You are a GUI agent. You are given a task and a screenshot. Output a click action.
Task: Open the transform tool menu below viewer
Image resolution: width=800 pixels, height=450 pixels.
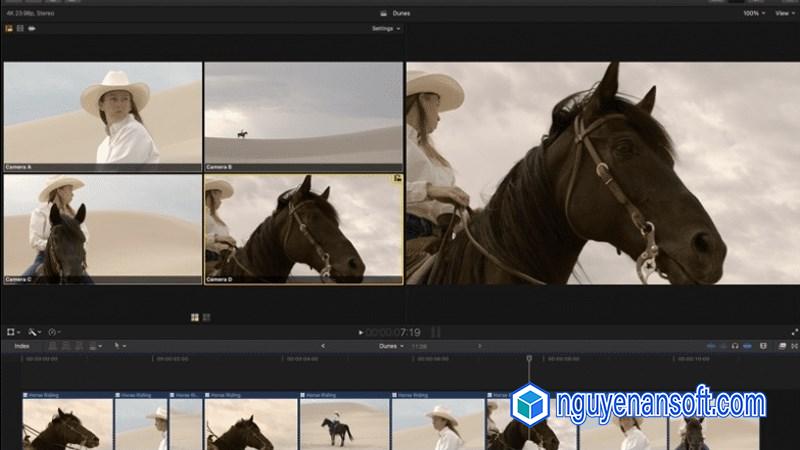pos(13,331)
